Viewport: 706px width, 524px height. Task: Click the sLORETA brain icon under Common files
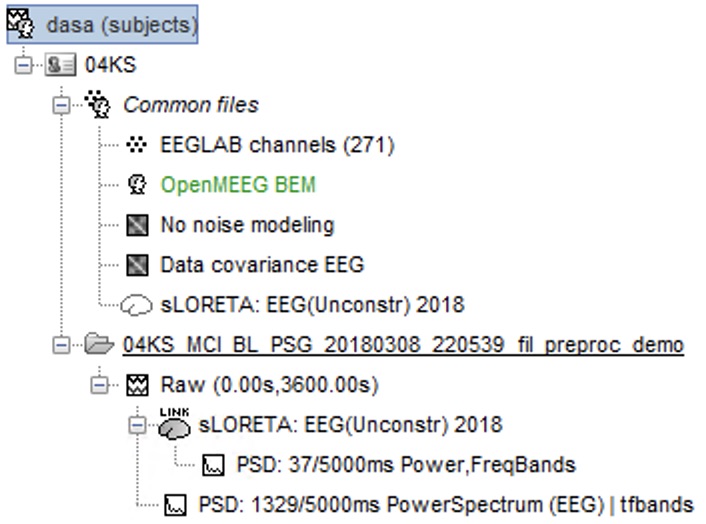[x=136, y=305]
